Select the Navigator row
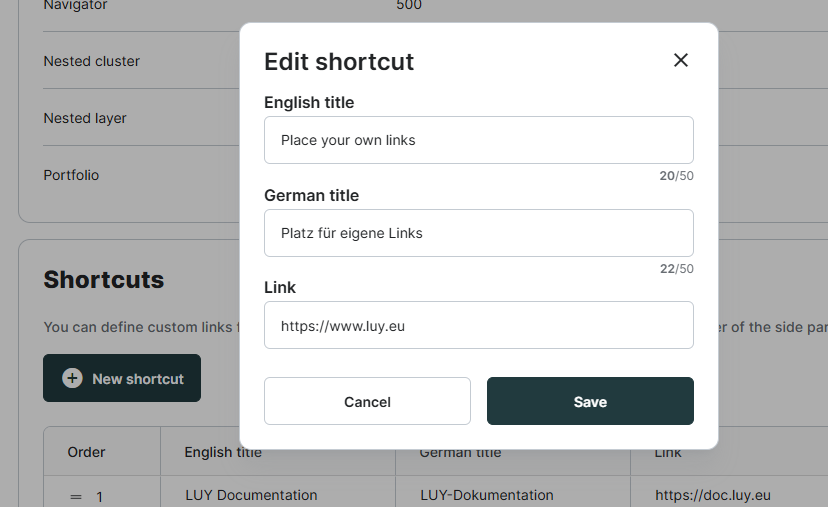Image resolution: width=828 pixels, height=507 pixels. click(x=75, y=6)
